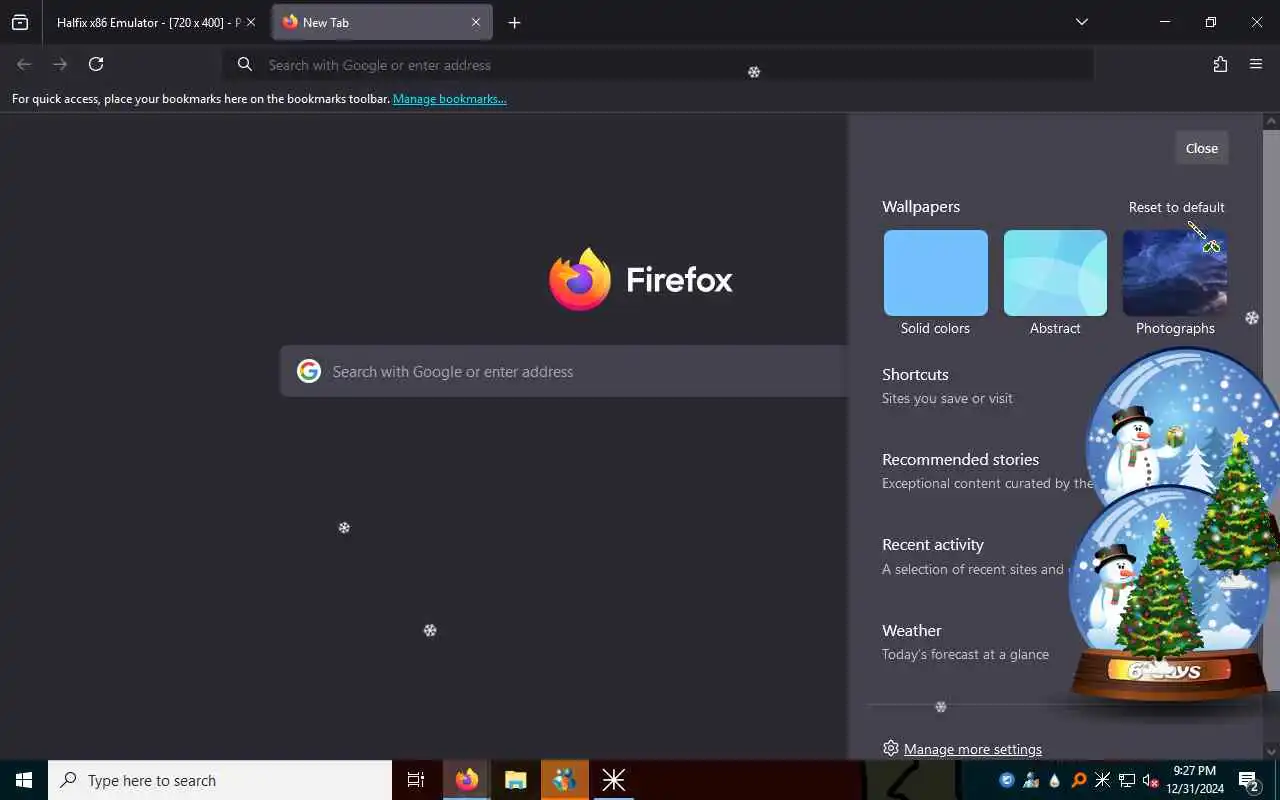Close the New Tab tab
The width and height of the screenshot is (1280, 800).
476,22
